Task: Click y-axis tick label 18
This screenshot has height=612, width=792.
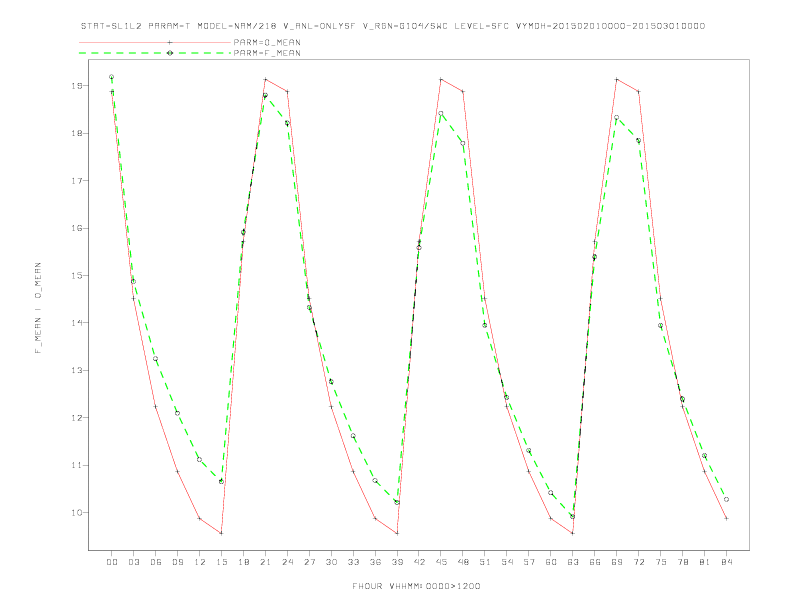Action: point(77,133)
